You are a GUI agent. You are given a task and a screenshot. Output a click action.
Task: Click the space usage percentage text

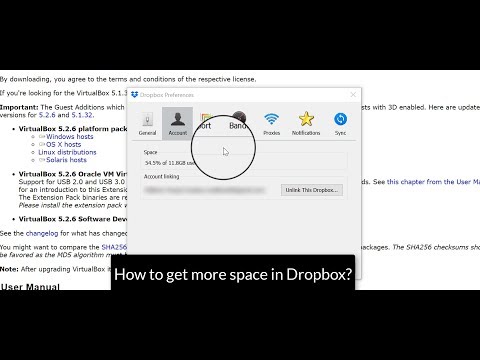tap(169, 163)
